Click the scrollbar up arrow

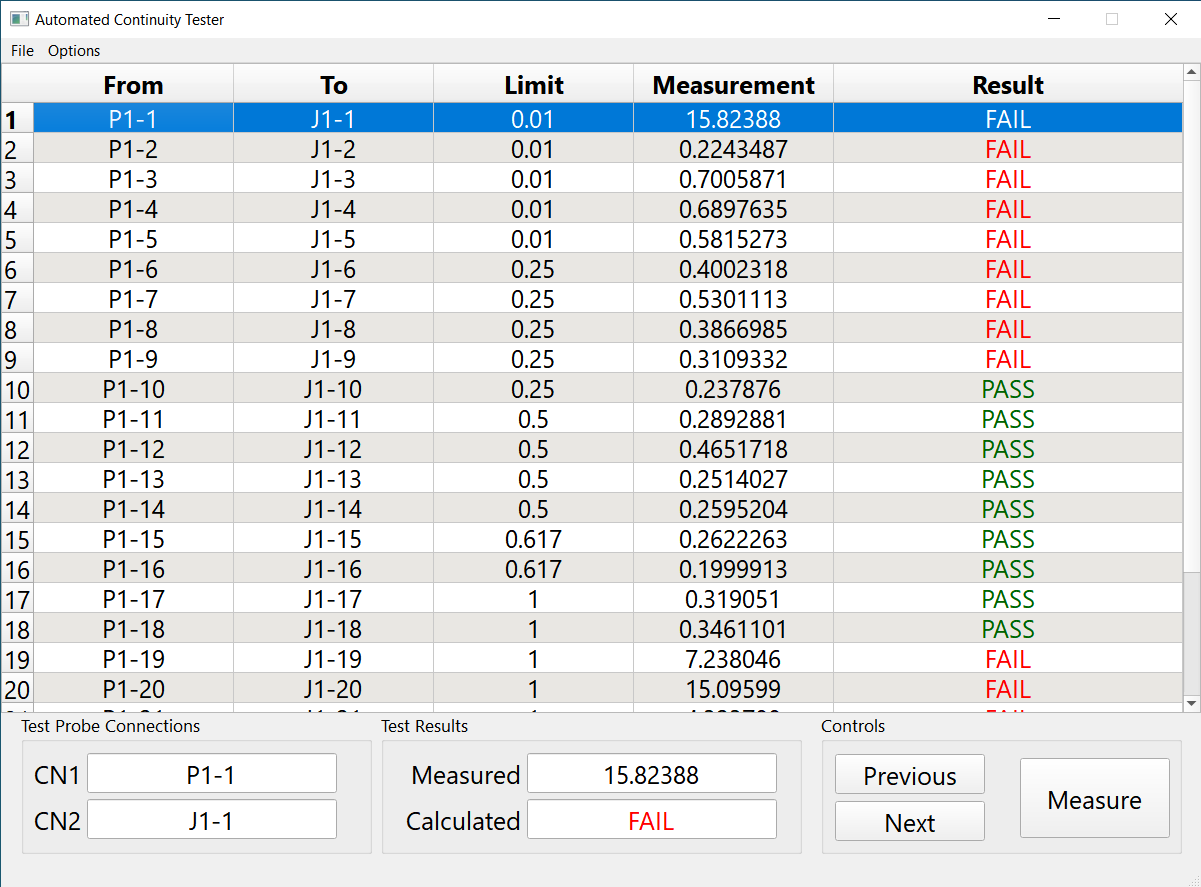[x=1191, y=73]
